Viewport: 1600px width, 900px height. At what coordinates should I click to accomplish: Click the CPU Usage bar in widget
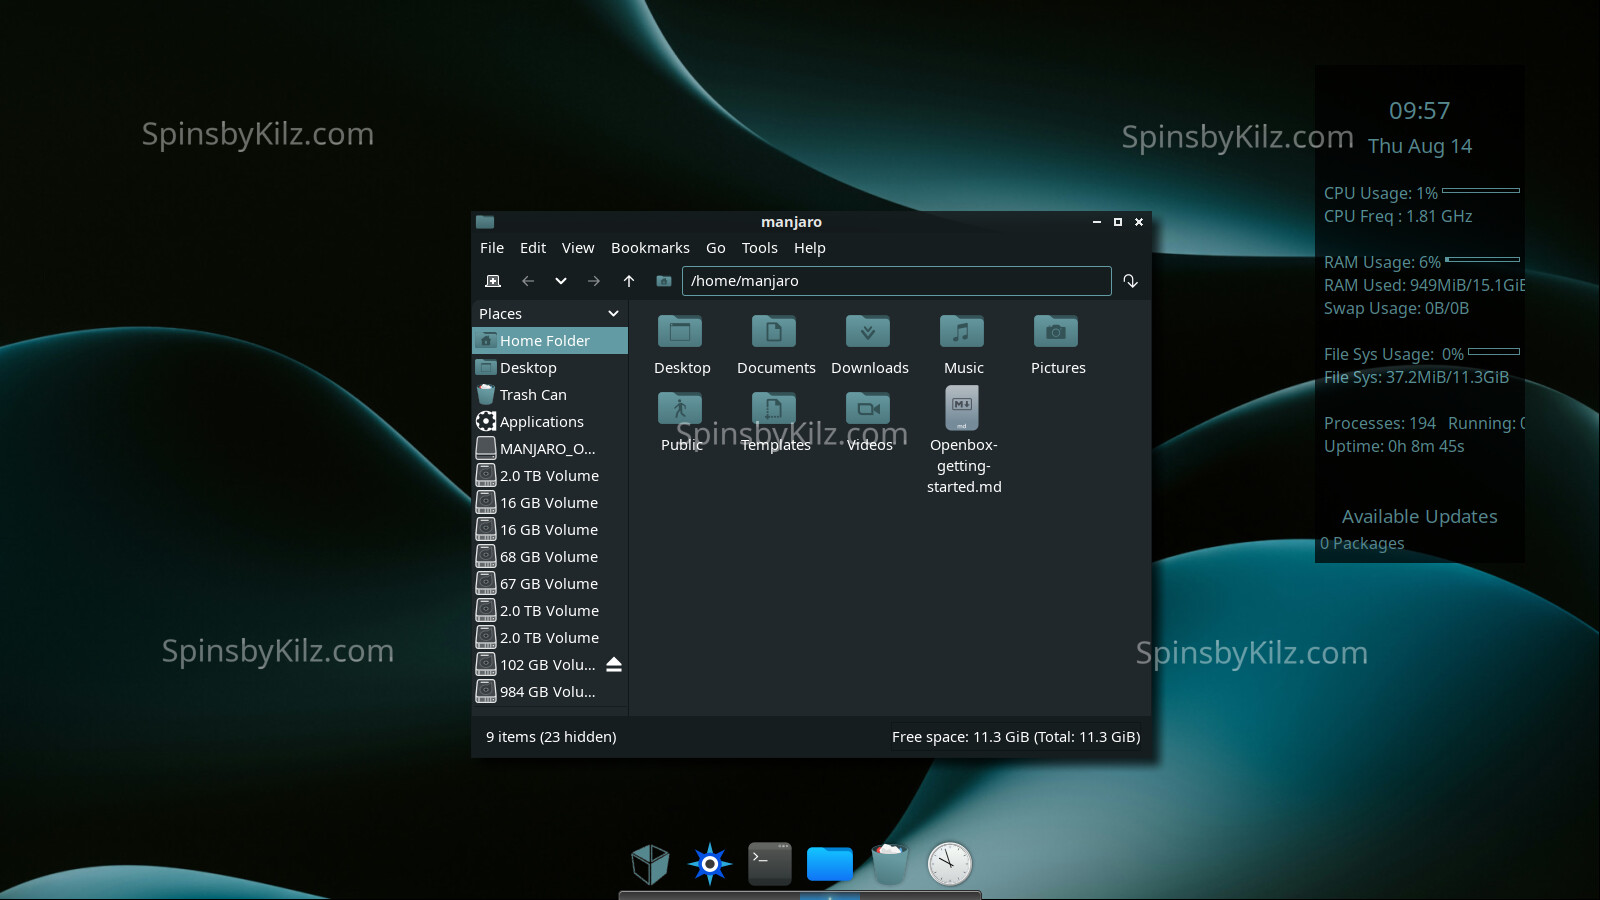pyautogui.click(x=1481, y=190)
